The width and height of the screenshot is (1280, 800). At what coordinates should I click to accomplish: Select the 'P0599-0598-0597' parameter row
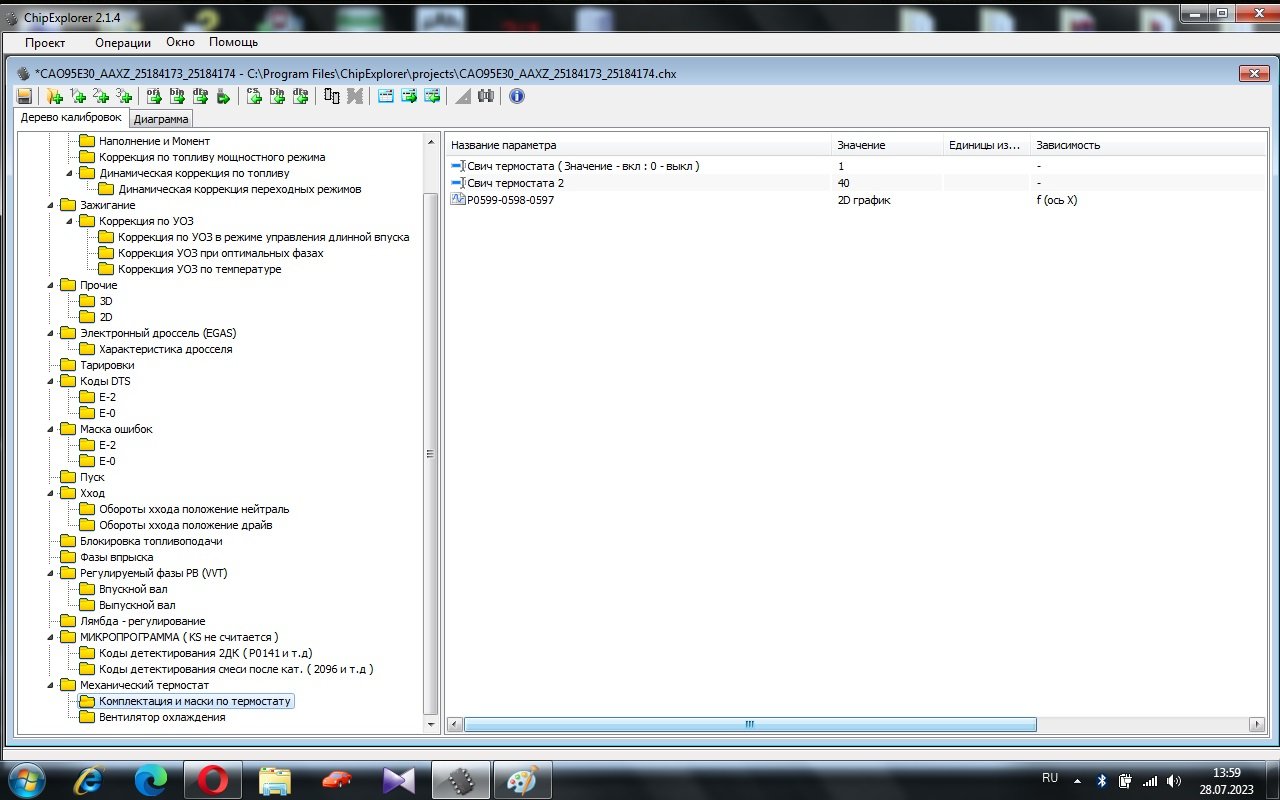point(510,200)
